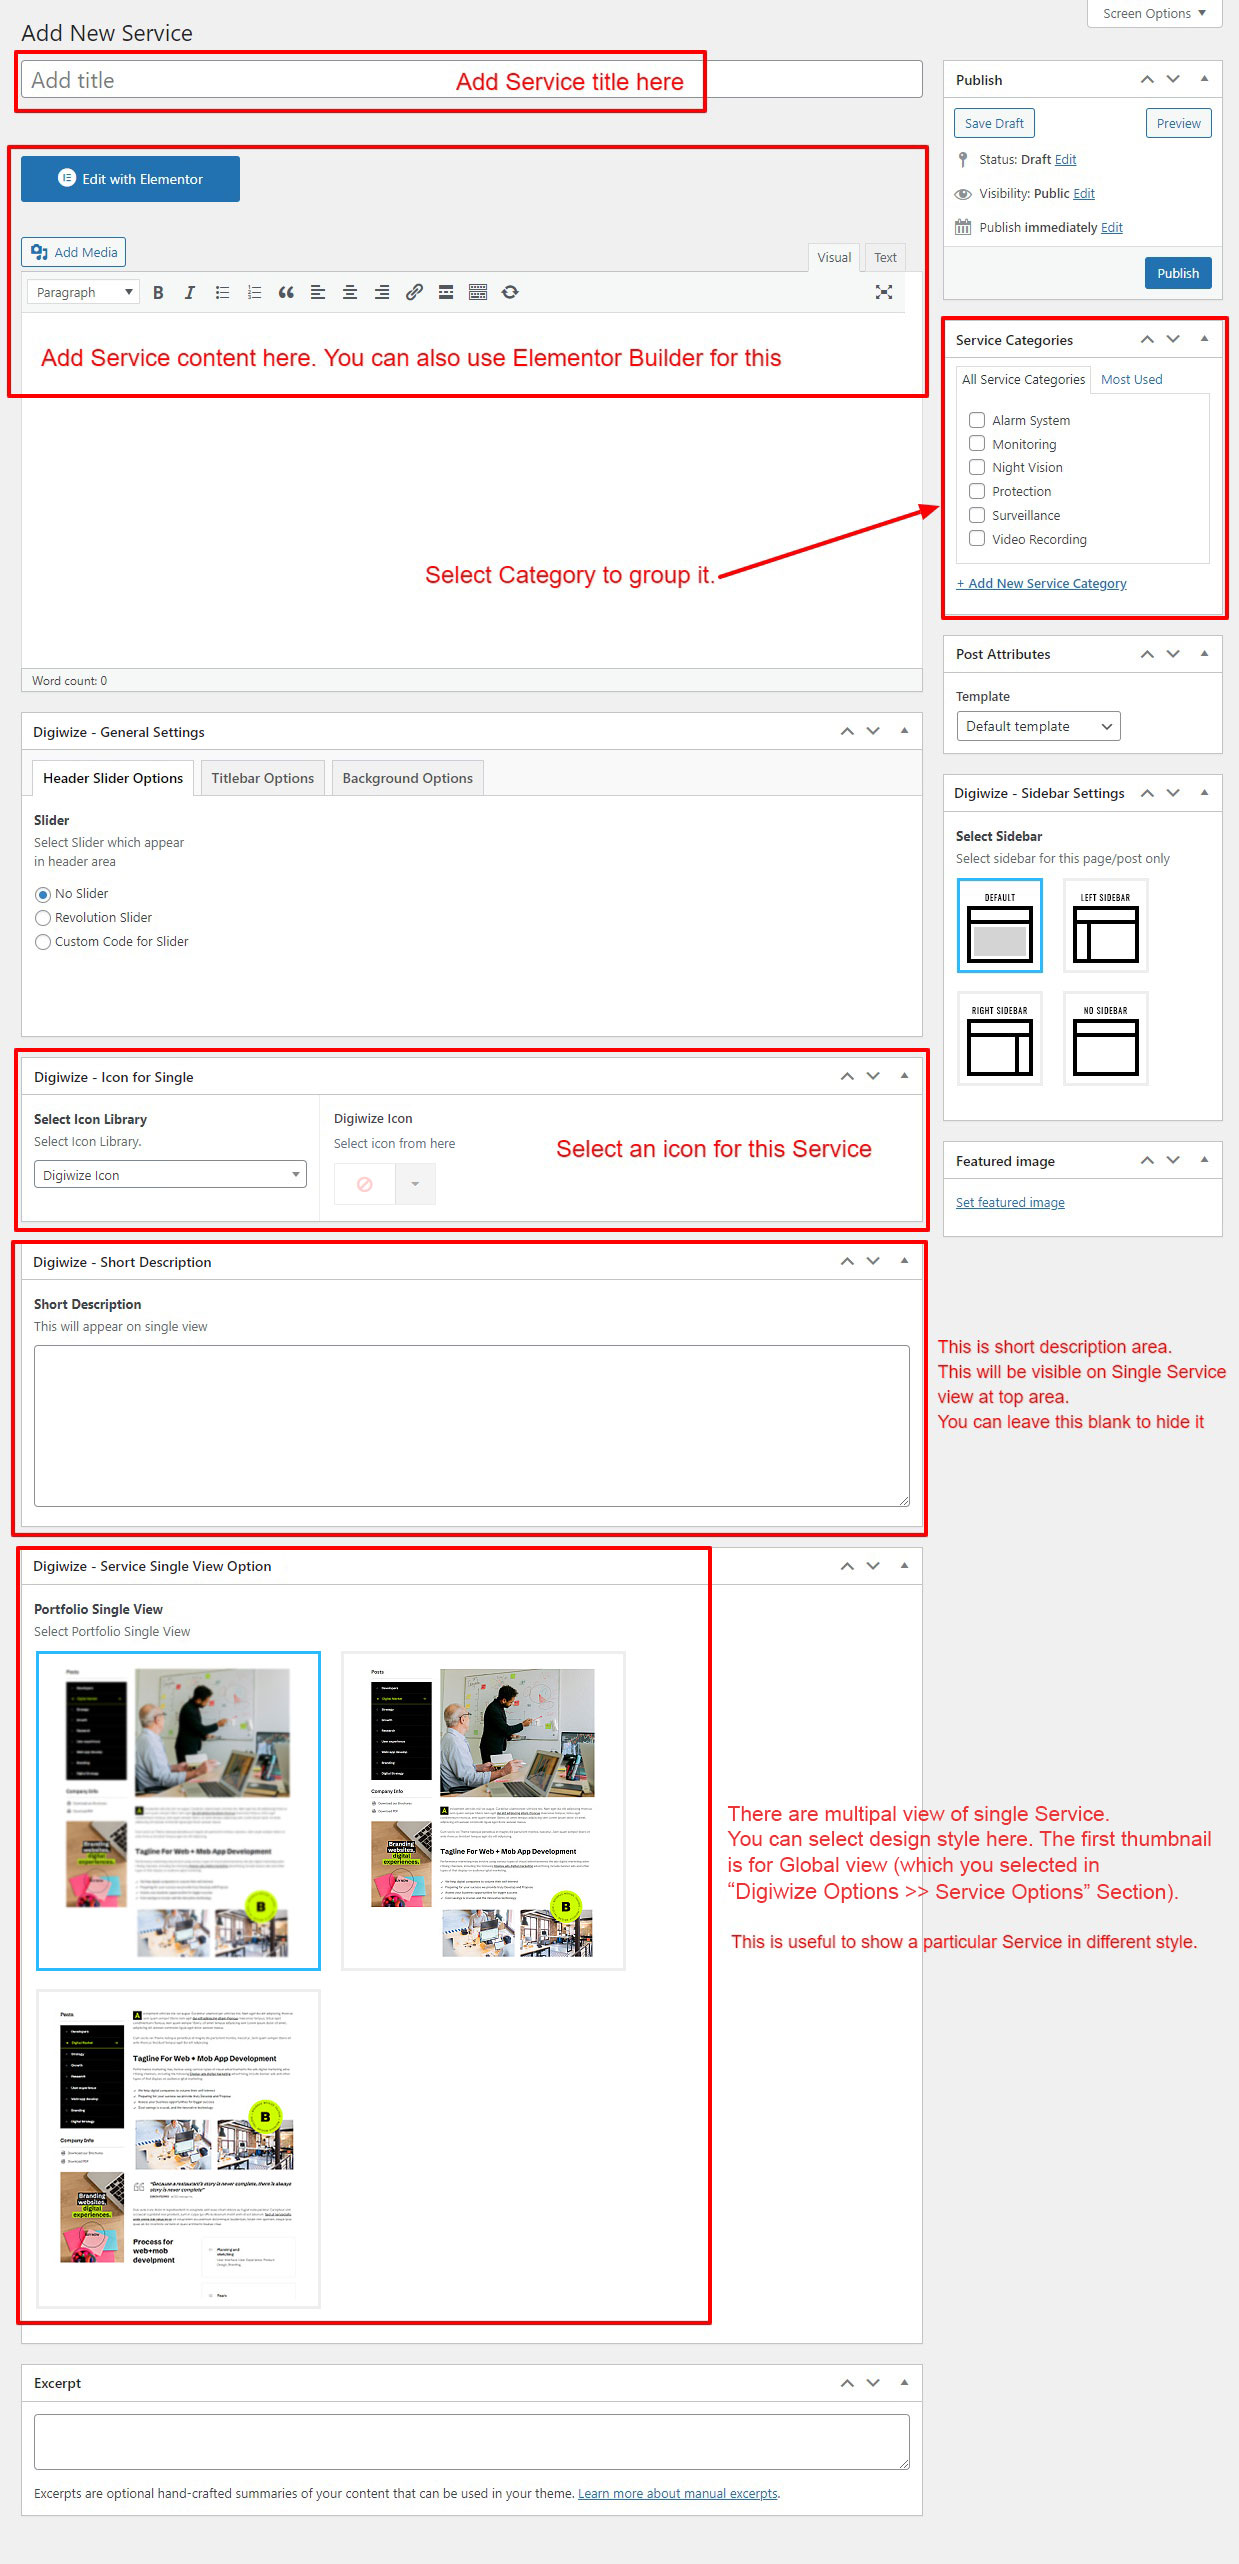Insert a blockquote using the quote icon

point(286,292)
